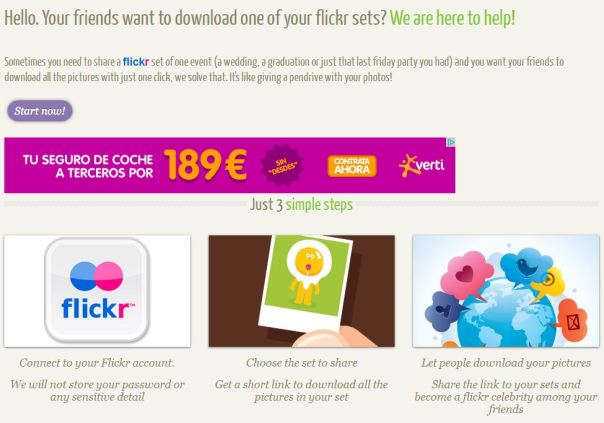
Task: Click the Verti logo in the ad
Action: click(422, 166)
